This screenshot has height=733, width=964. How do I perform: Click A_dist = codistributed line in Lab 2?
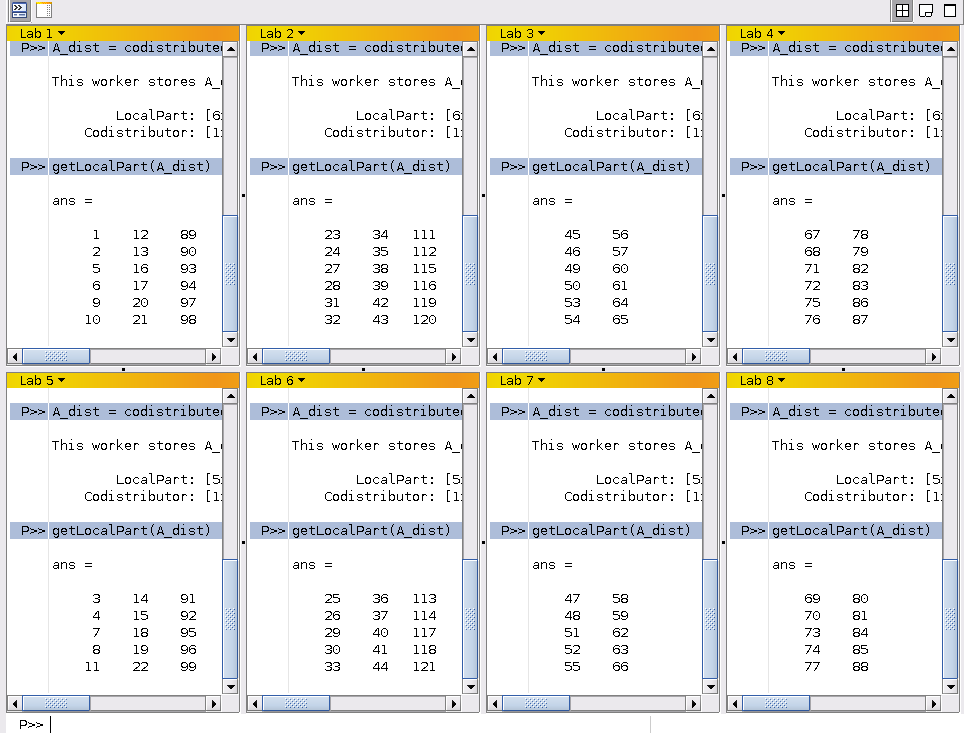[x=376, y=47]
